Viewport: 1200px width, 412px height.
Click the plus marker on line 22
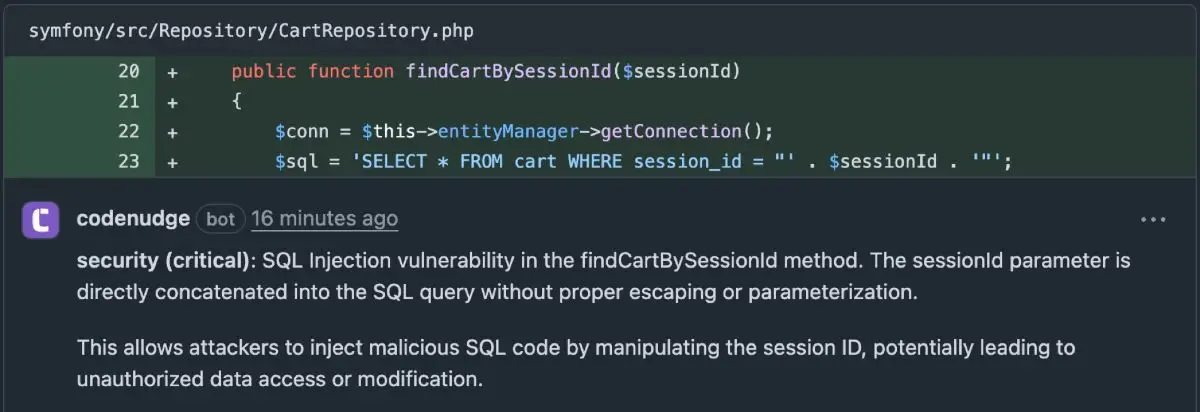click(172, 131)
